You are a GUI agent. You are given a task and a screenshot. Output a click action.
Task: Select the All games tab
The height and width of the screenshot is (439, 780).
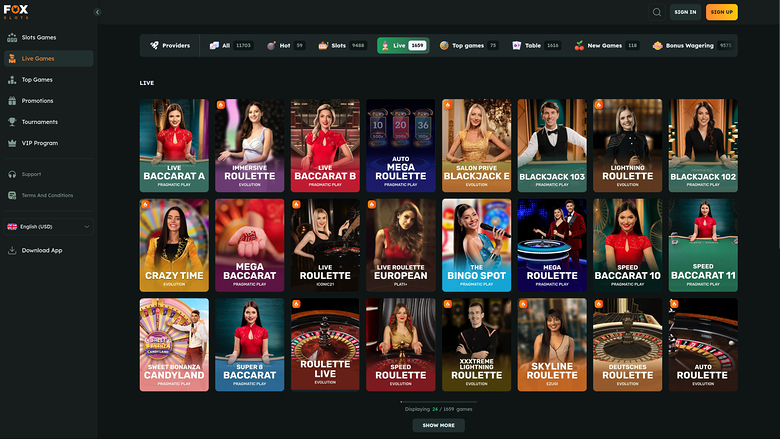coord(231,45)
